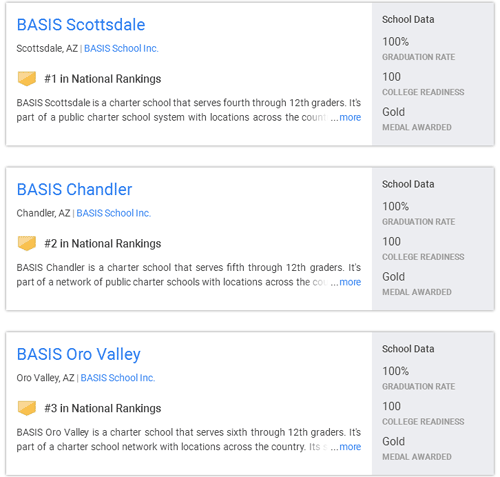This screenshot has height=477, width=500.
Task: Click the gold badge icon beside #2 ranking
Action: coord(27,243)
